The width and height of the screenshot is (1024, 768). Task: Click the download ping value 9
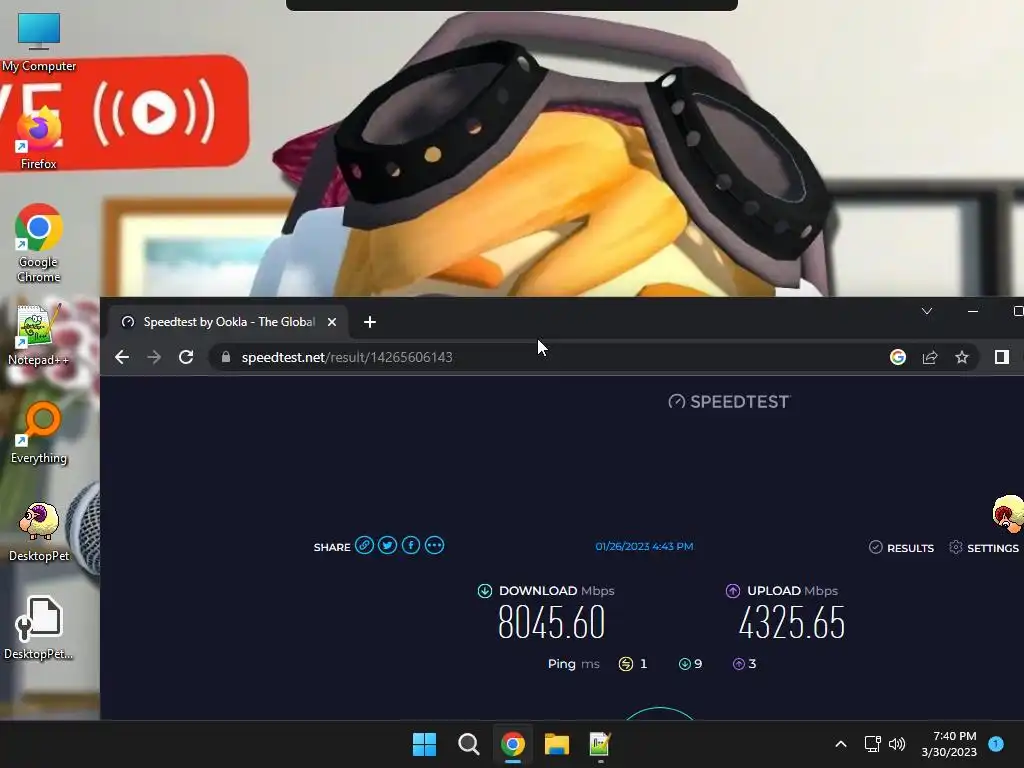(698, 664)
